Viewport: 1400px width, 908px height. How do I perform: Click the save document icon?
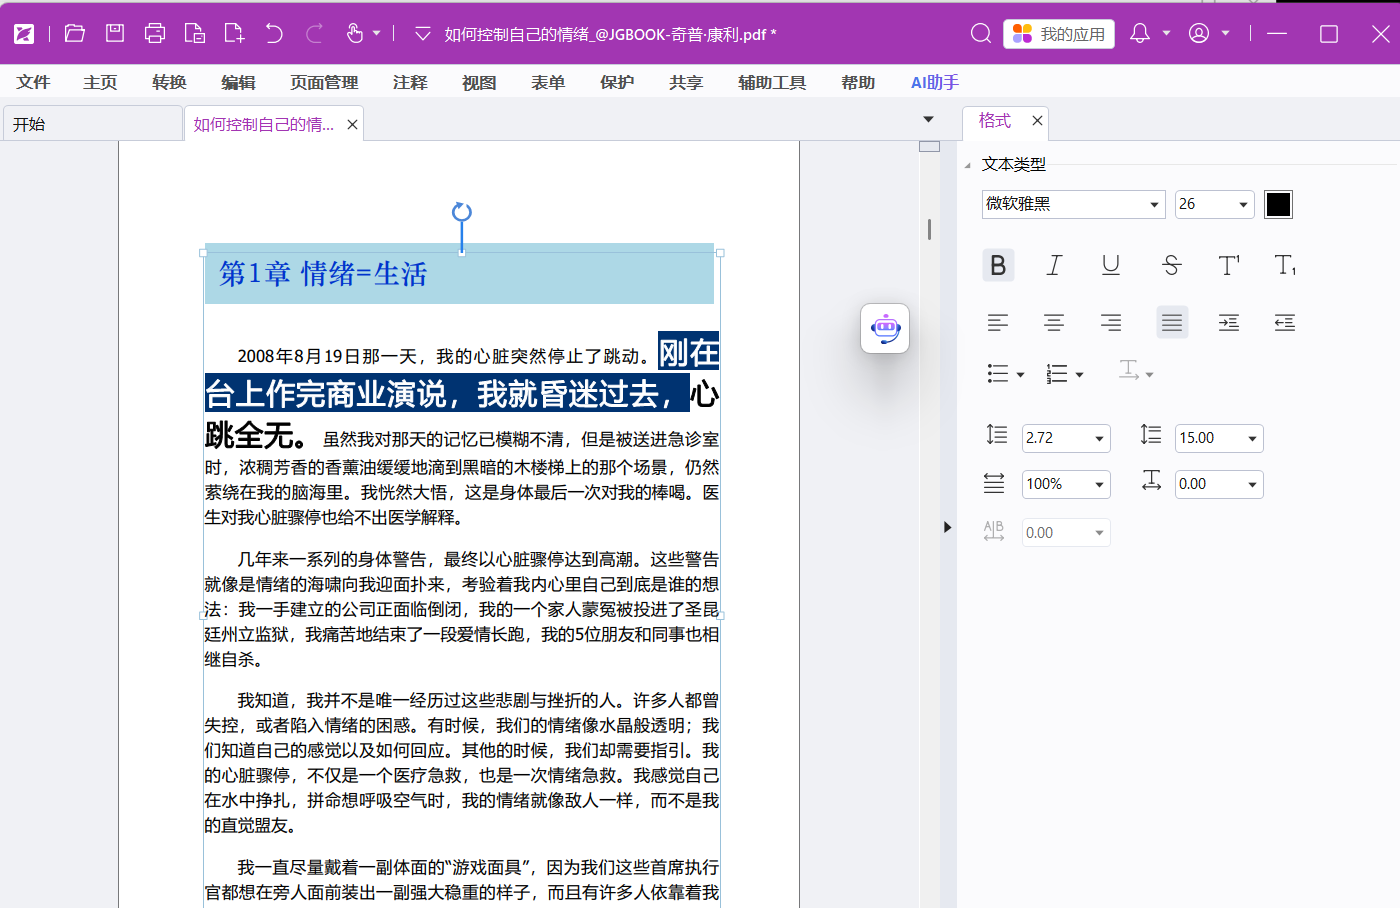[115, 34]
